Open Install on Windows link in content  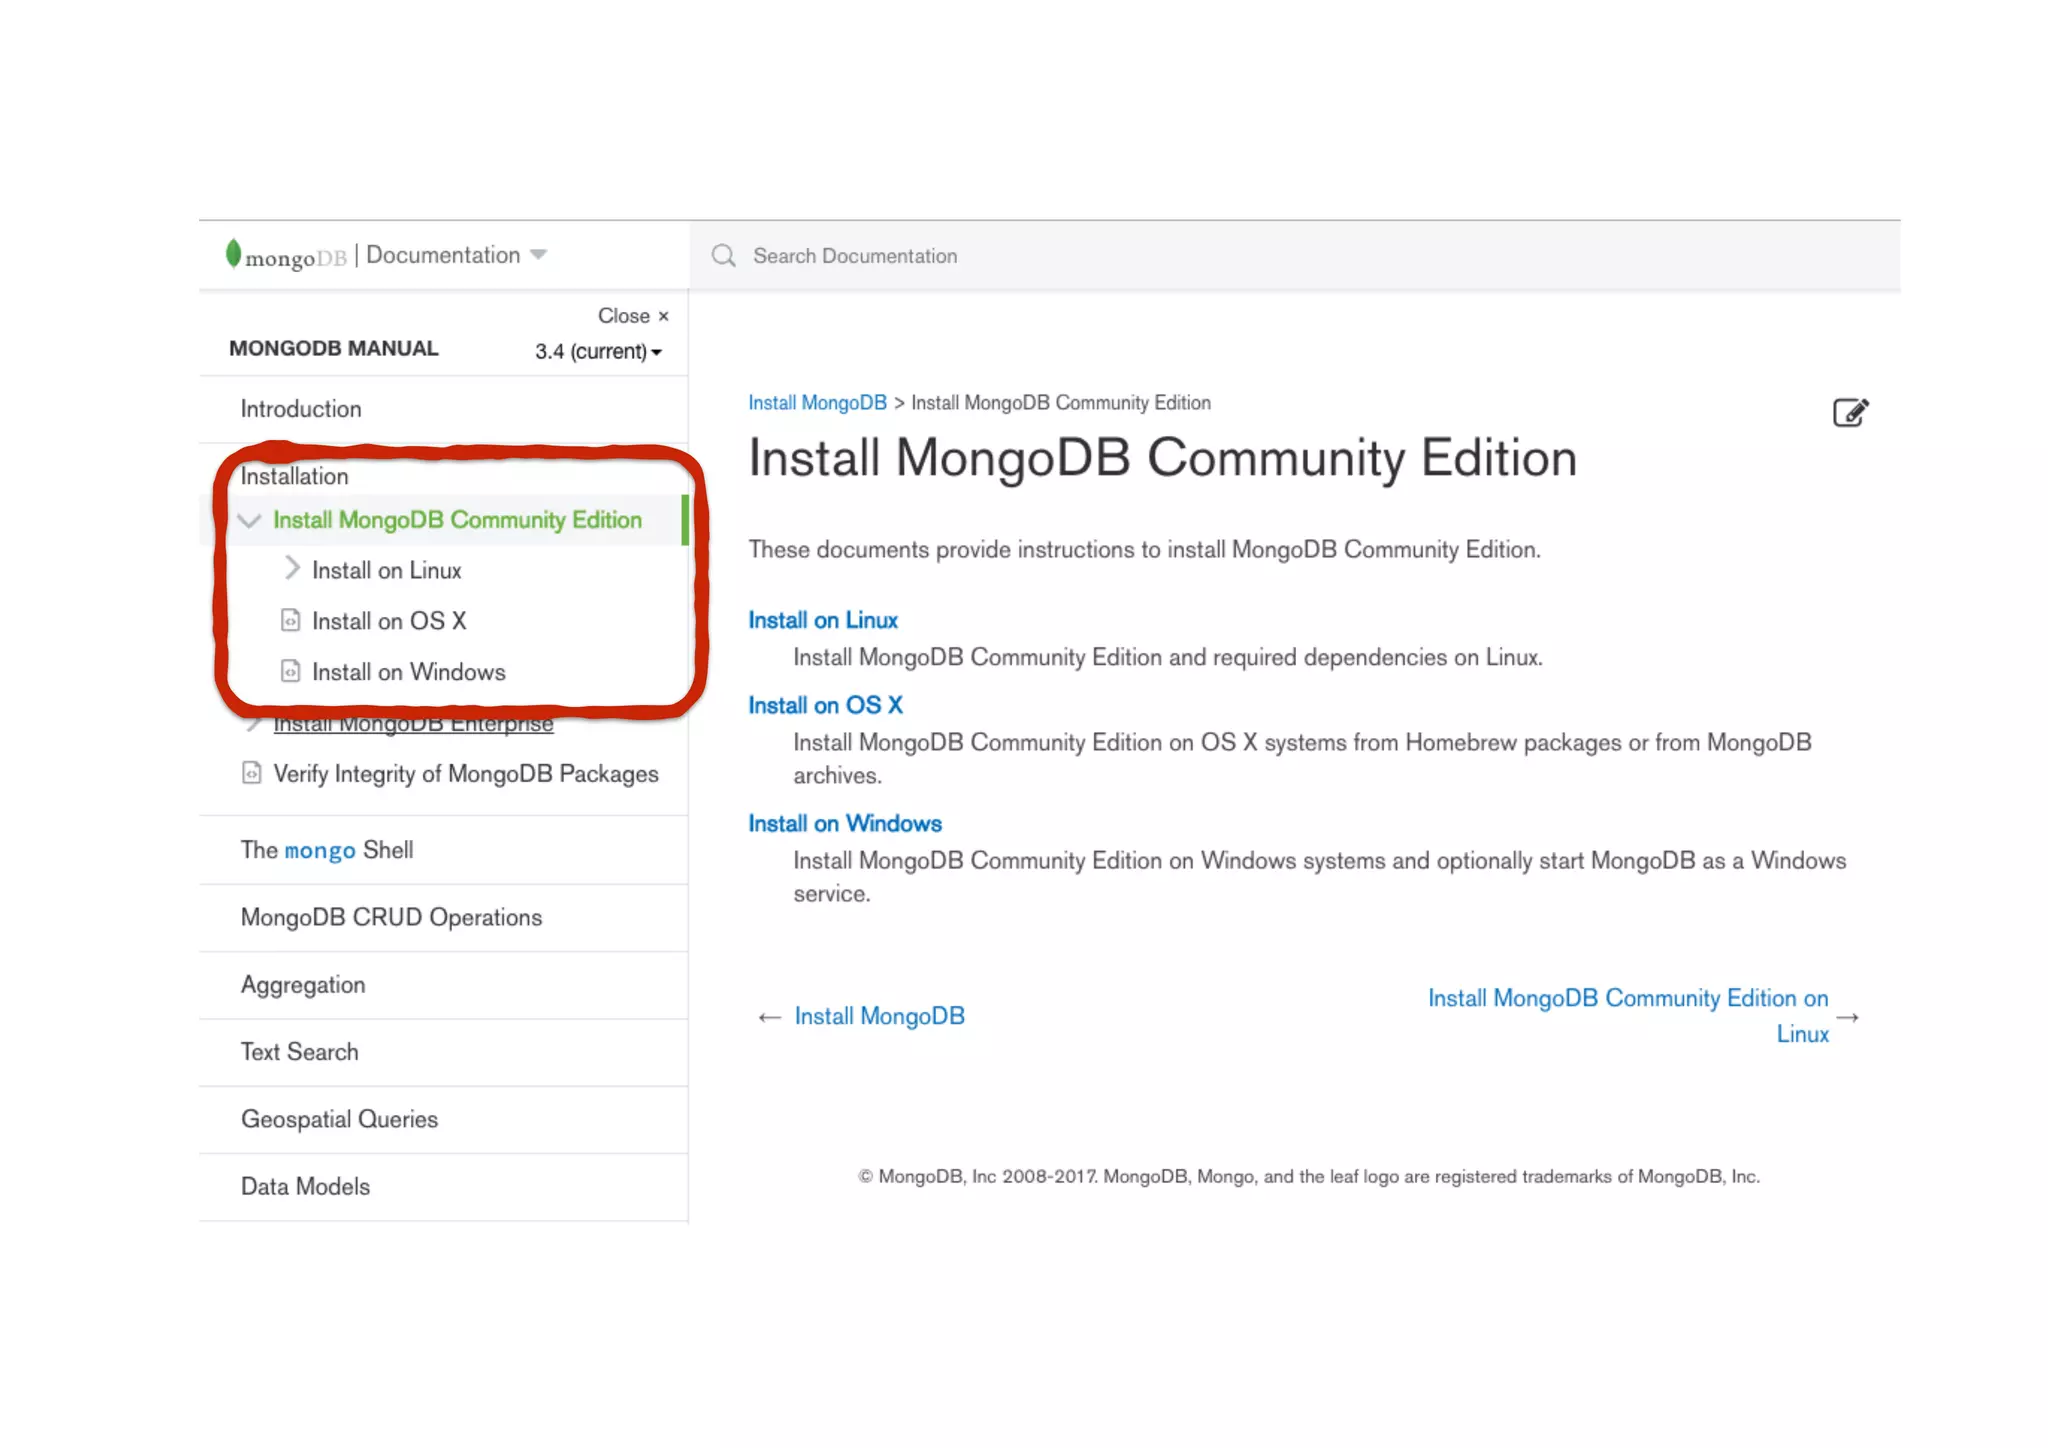(845, 823)
